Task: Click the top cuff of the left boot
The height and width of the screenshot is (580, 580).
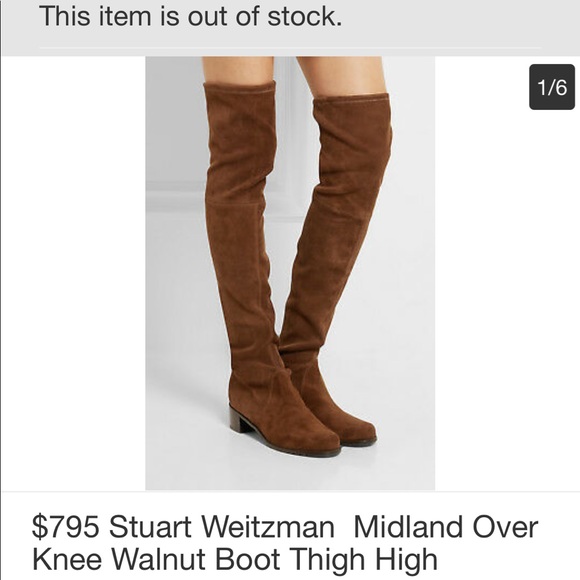Action: pyautogui.click(x=240, y=87)
